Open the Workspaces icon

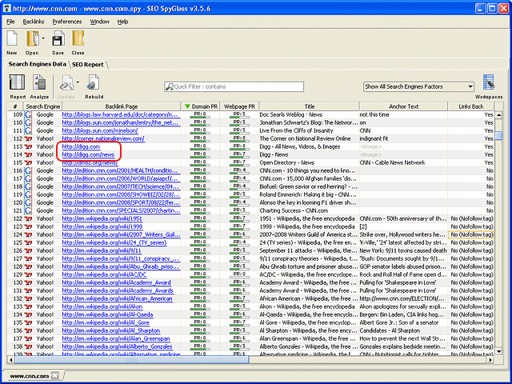coord(489,82)
